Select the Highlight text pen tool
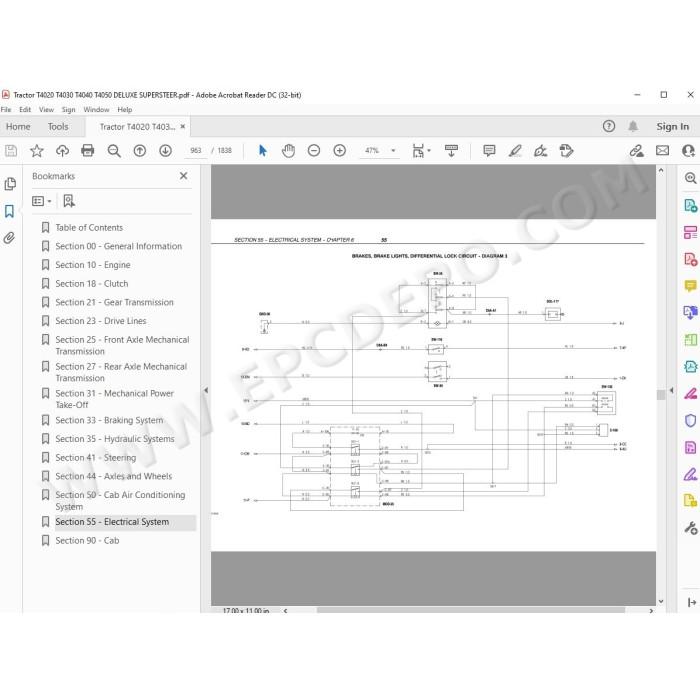This screenshot has width=700, height=700. pyautogui.click(x=515, y=151)
